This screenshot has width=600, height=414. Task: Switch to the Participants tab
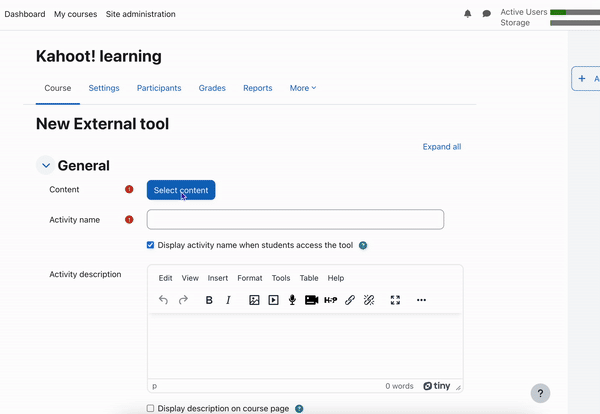[x=159, y=88]
